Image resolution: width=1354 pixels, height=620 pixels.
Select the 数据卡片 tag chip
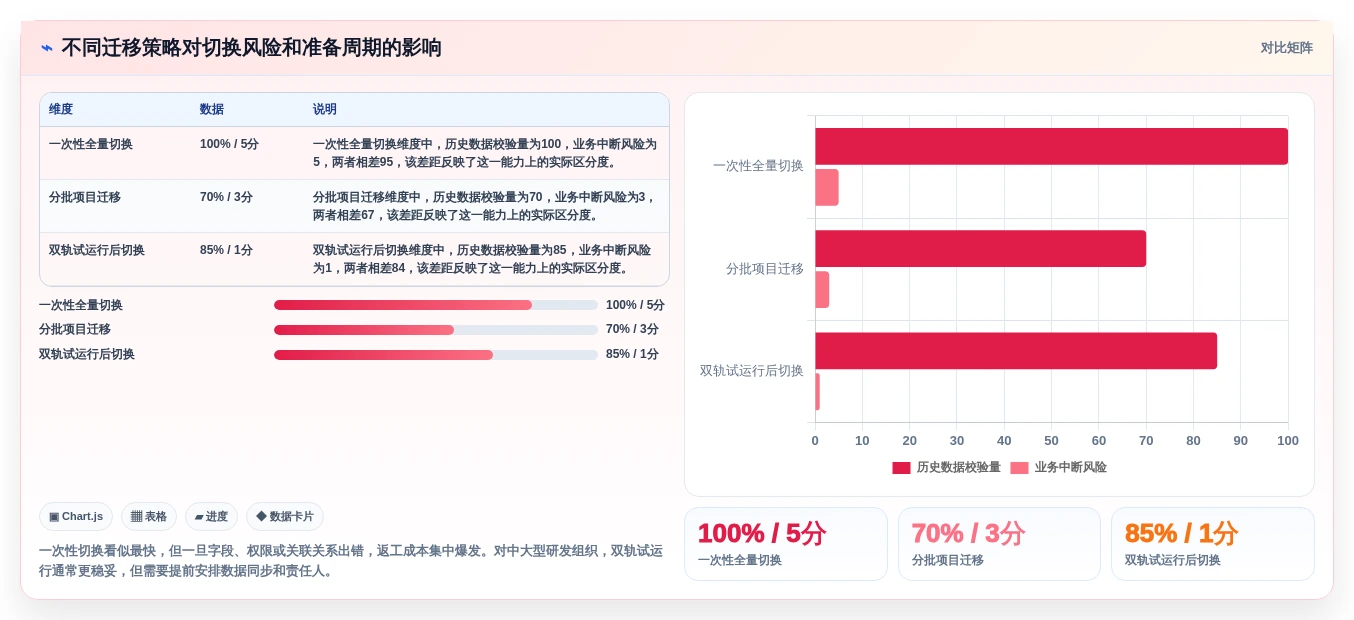[x=285, y=516]
